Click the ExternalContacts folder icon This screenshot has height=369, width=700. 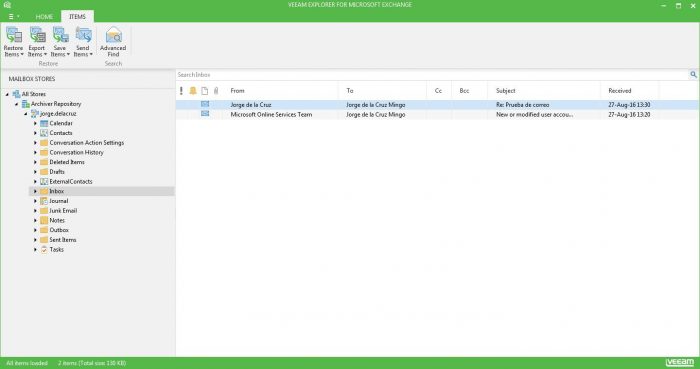click(x=44, y=182)
